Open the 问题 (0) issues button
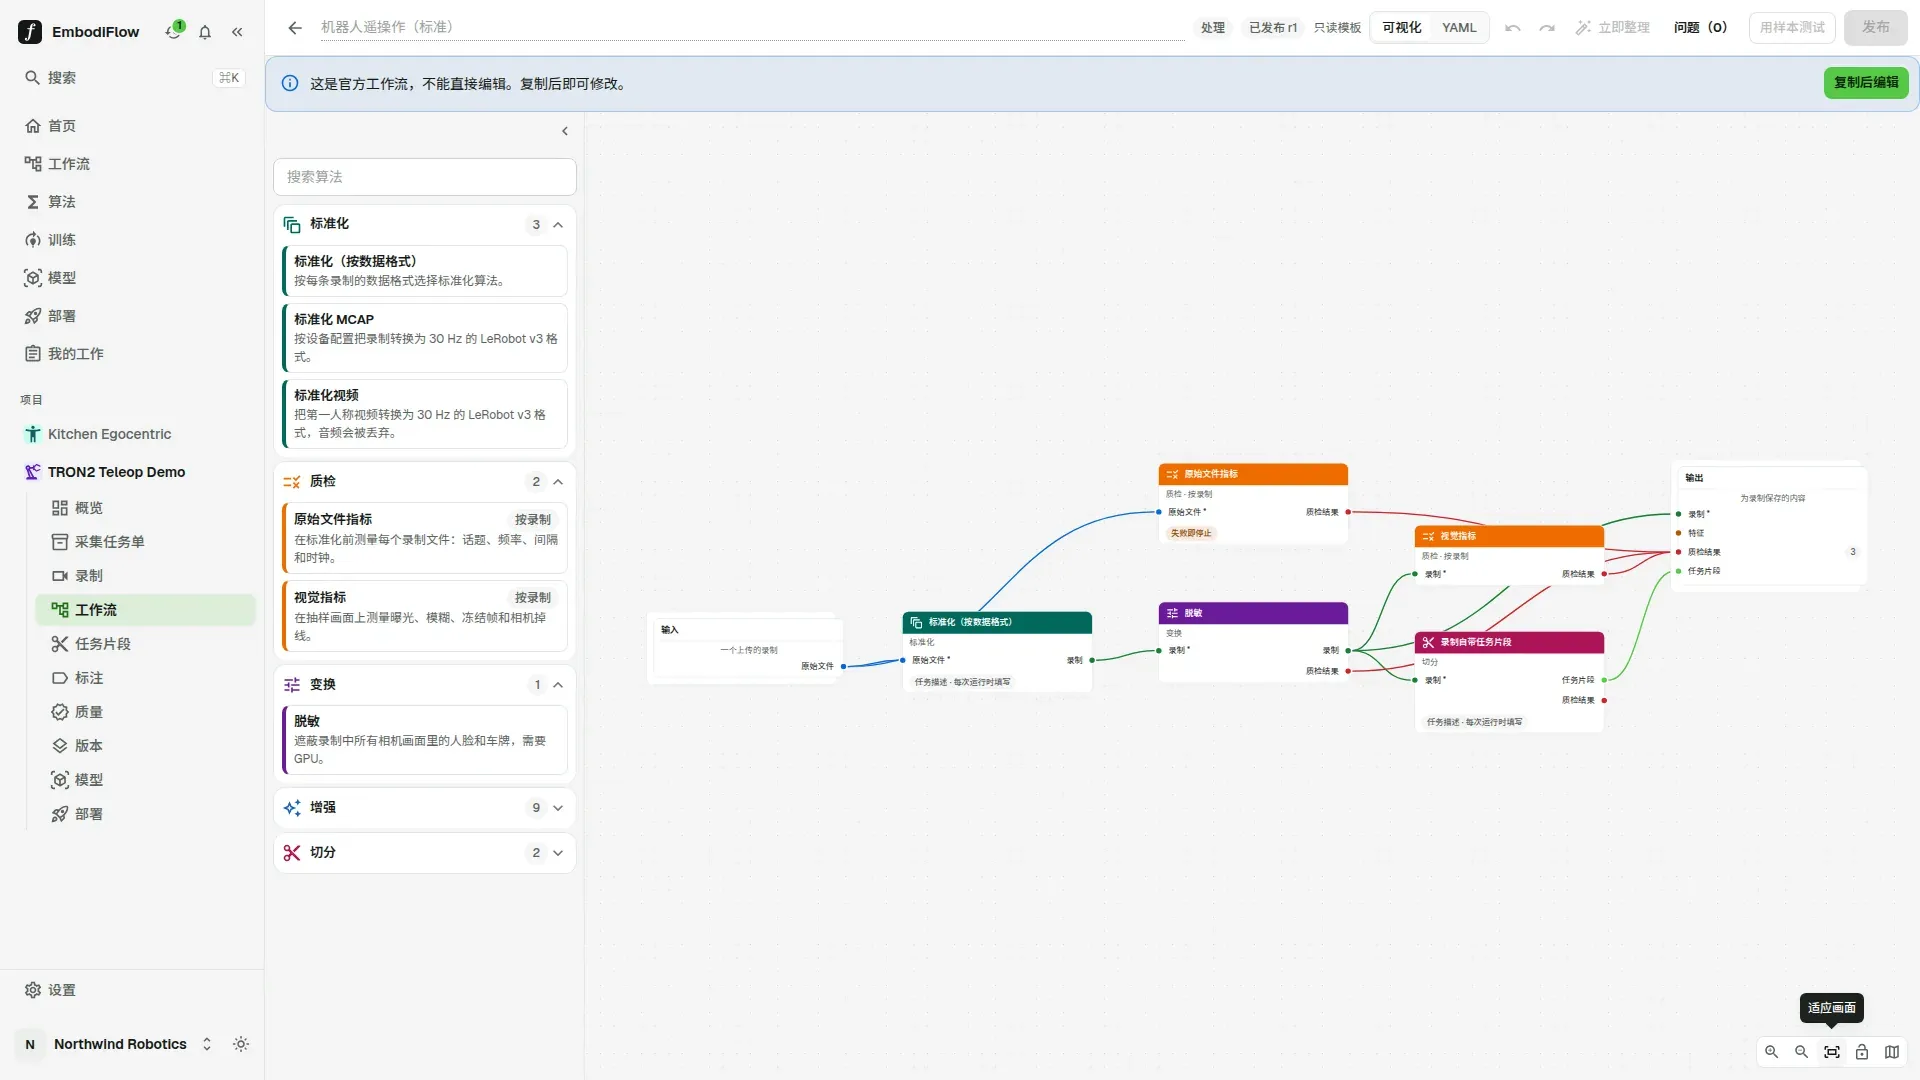1920x1080 pixels. click(1700, 28)
